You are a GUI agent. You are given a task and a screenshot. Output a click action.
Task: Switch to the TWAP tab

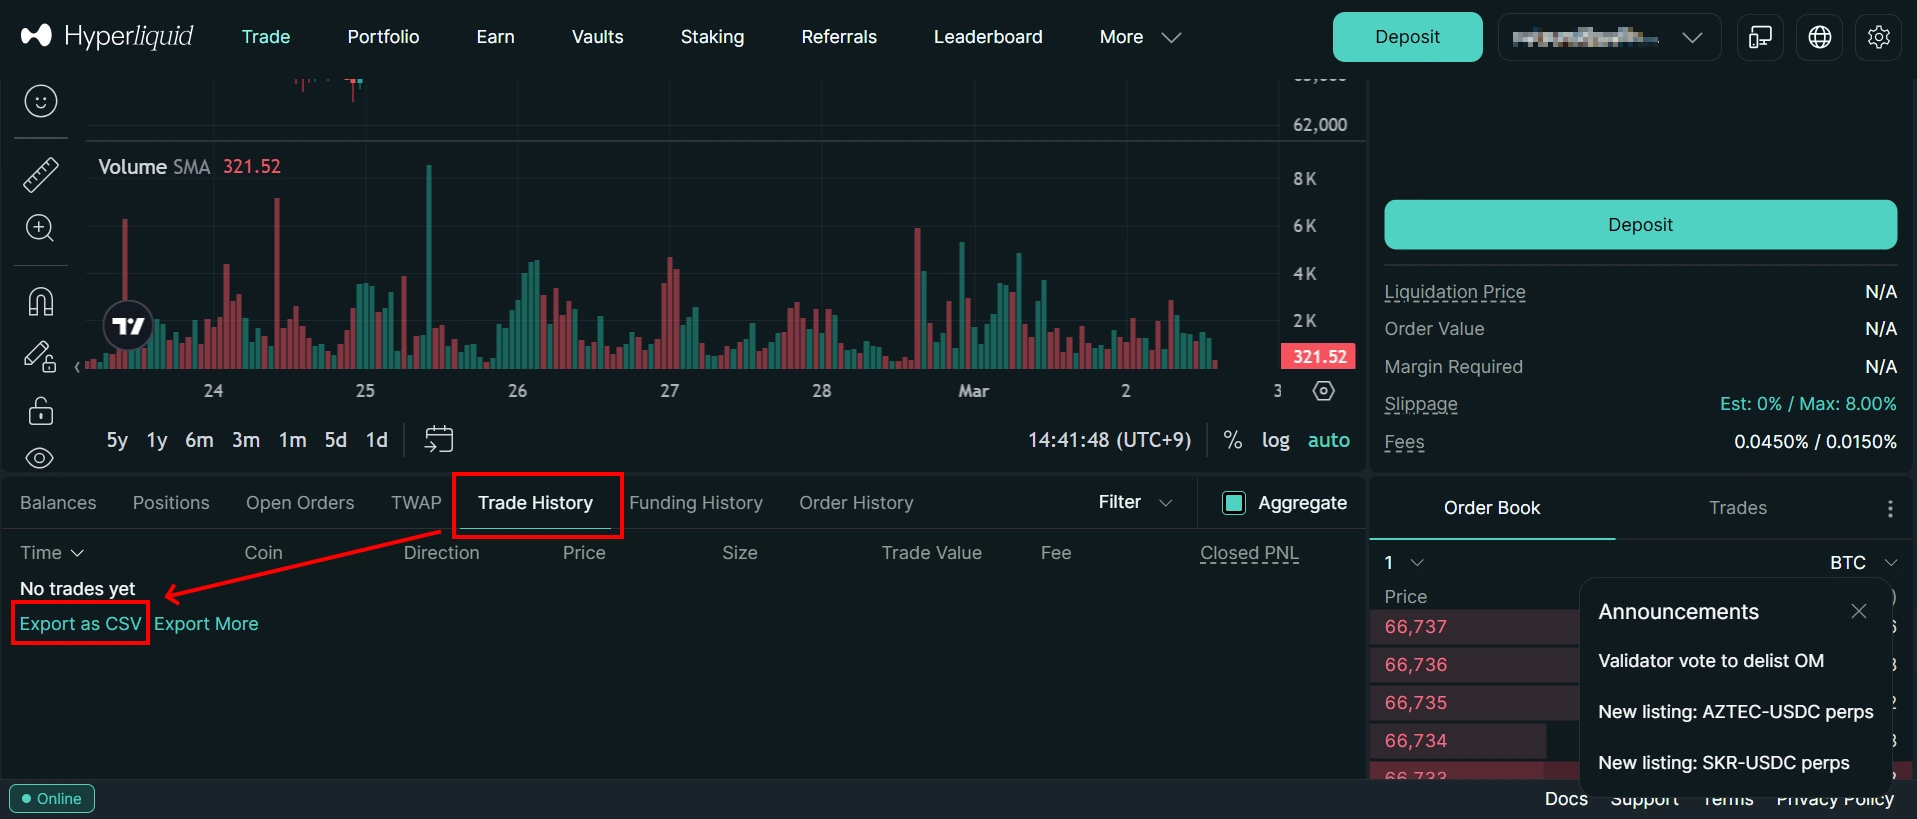coord(416,503)
